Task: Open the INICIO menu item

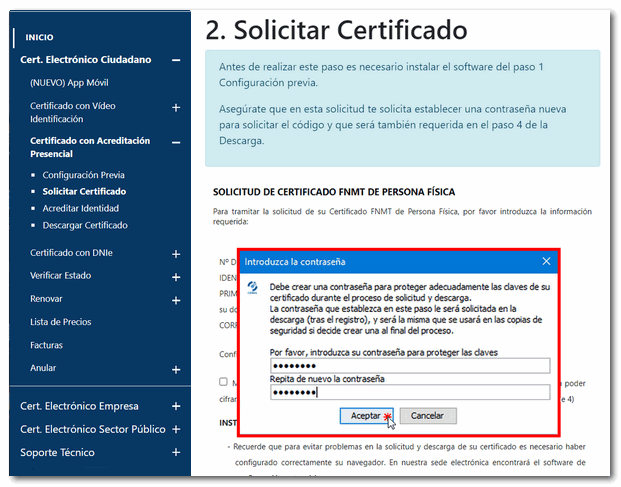Action: click(39, 37)
